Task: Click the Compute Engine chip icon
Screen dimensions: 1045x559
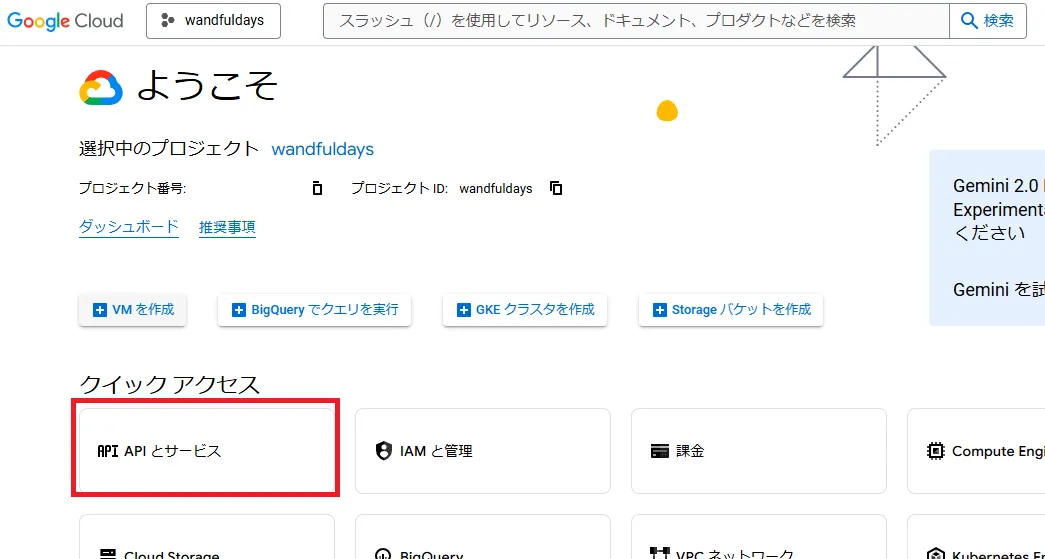Action: point(936,451)
